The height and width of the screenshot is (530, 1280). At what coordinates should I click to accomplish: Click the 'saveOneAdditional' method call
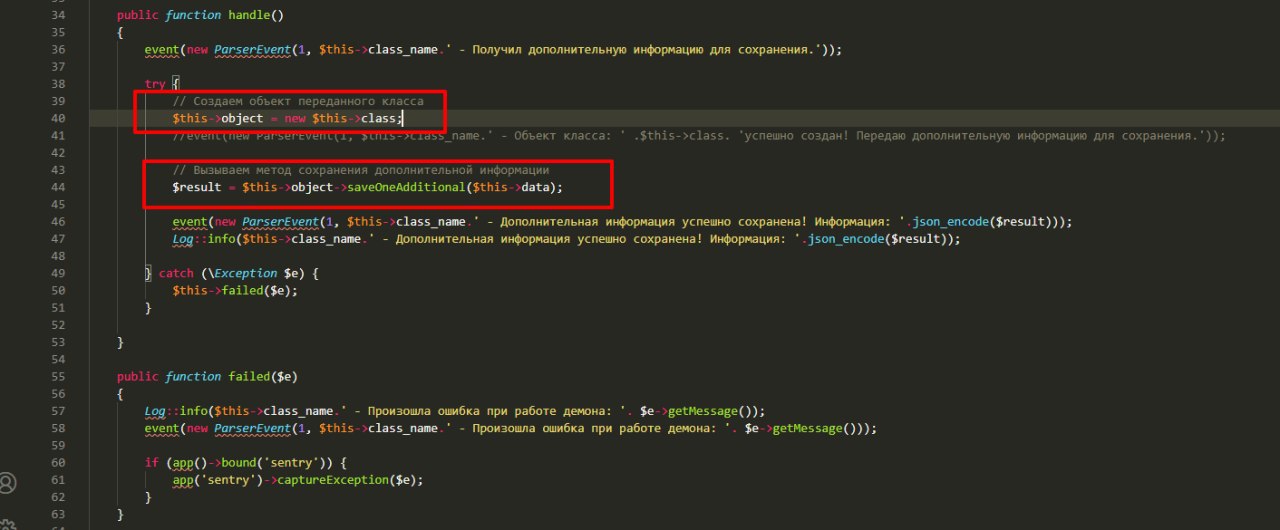[407, 187]
